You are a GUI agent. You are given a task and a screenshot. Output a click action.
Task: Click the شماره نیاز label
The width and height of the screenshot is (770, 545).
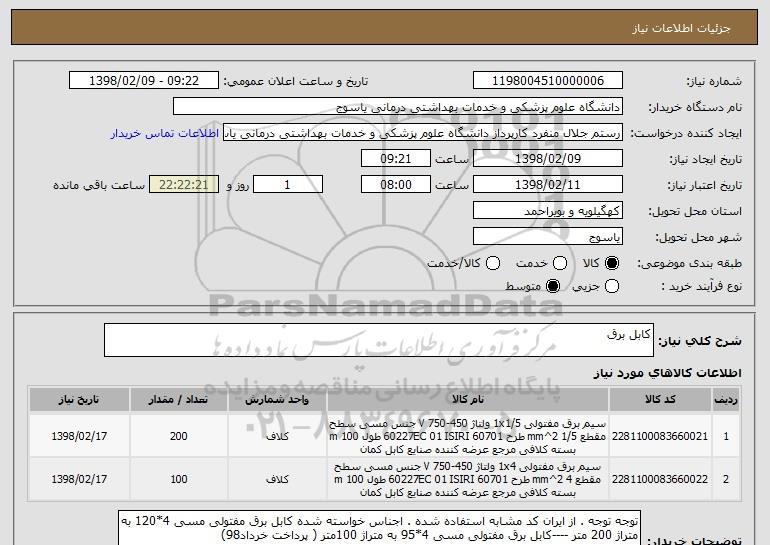714,81
